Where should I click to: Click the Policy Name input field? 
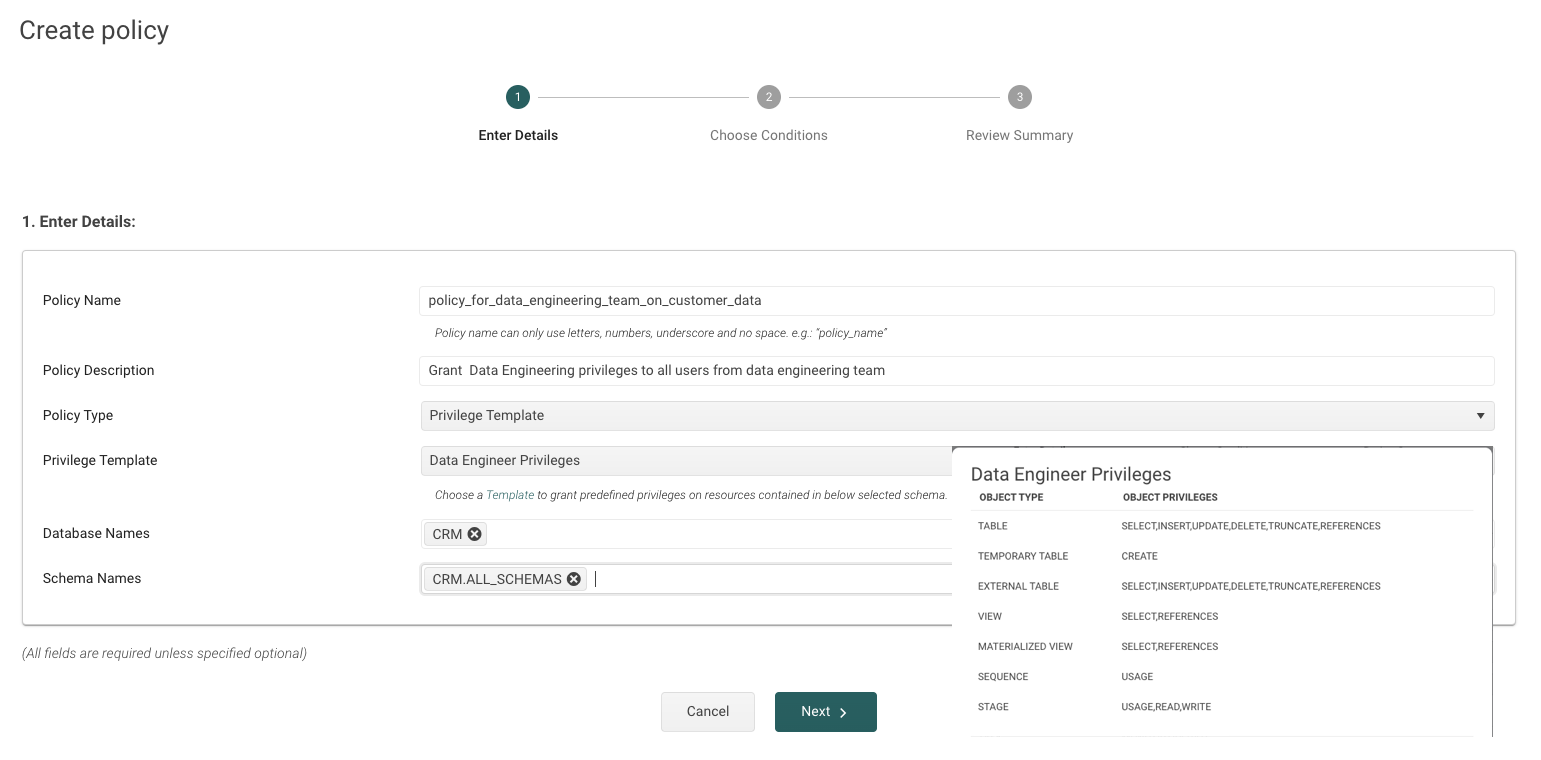[957, 301]
